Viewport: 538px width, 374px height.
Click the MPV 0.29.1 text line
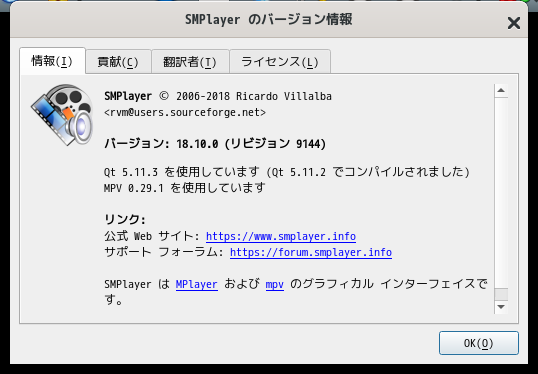pos(185,188)
